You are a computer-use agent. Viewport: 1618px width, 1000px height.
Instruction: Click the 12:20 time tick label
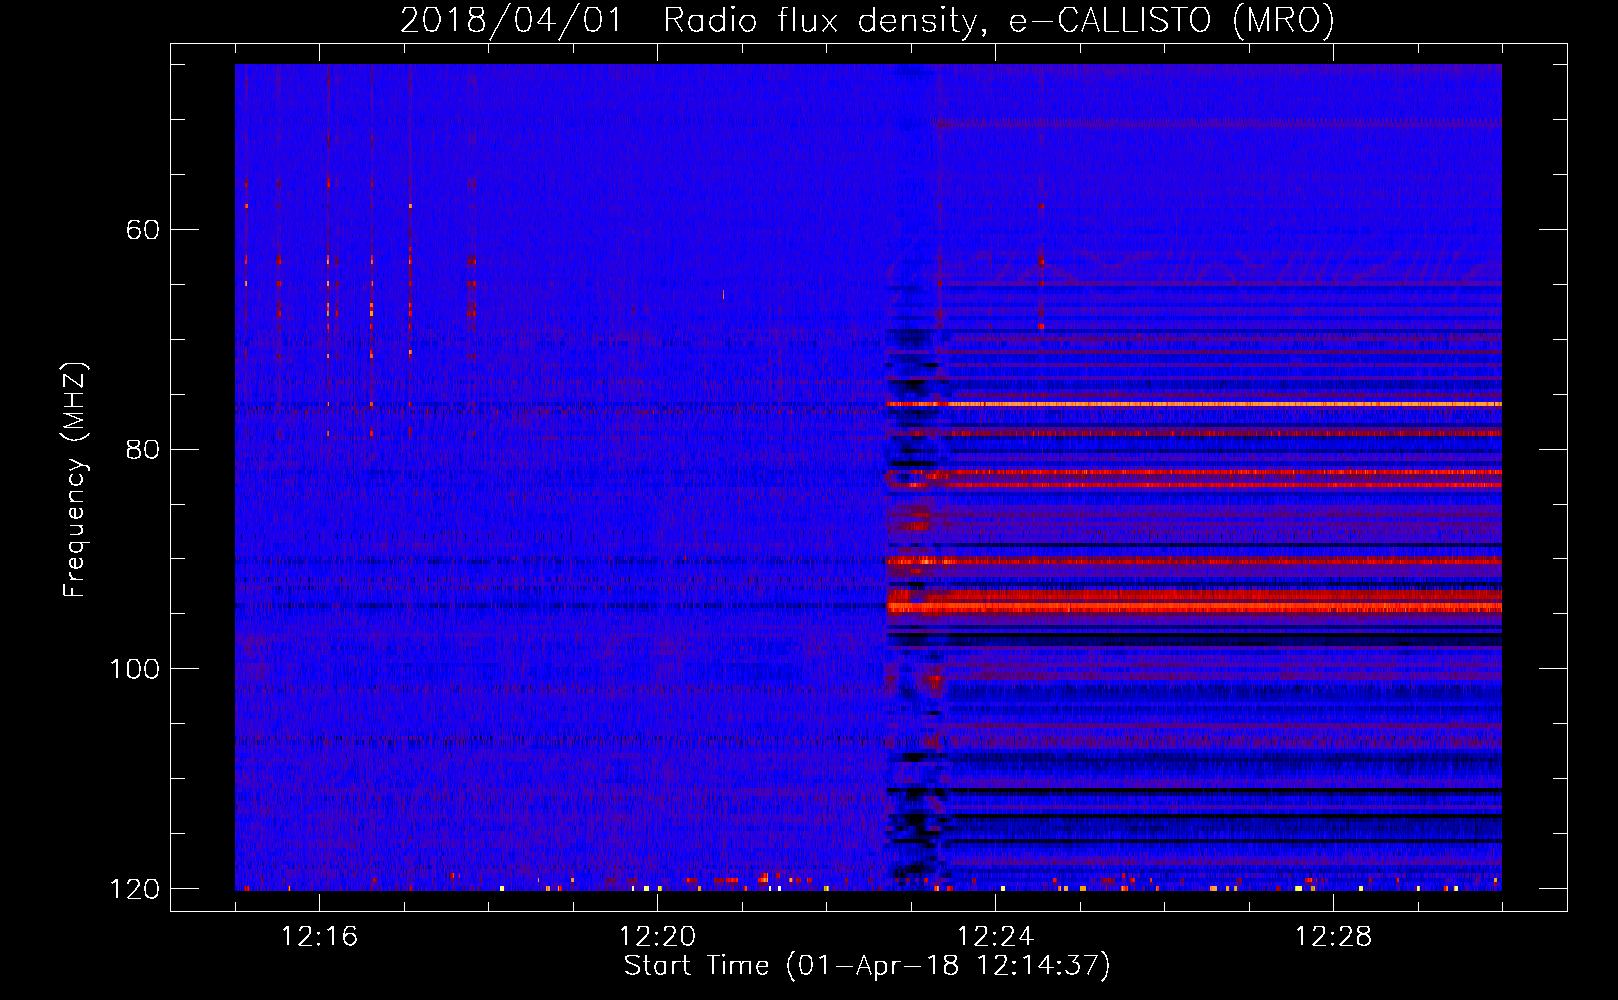[x=657, y=937]
